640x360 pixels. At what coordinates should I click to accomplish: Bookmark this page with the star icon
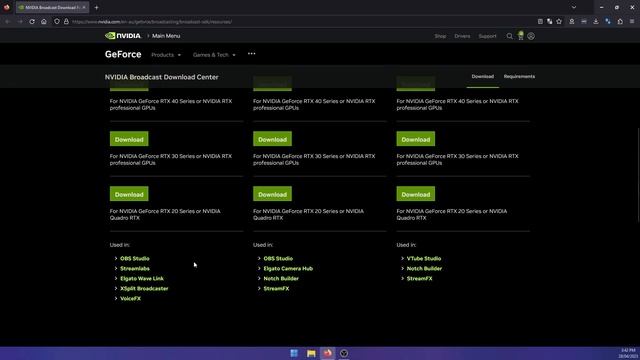559,22
